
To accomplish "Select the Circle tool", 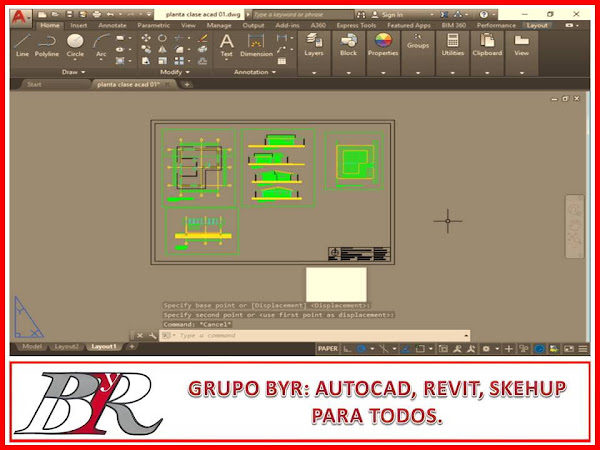I will [x=75, y=45].
